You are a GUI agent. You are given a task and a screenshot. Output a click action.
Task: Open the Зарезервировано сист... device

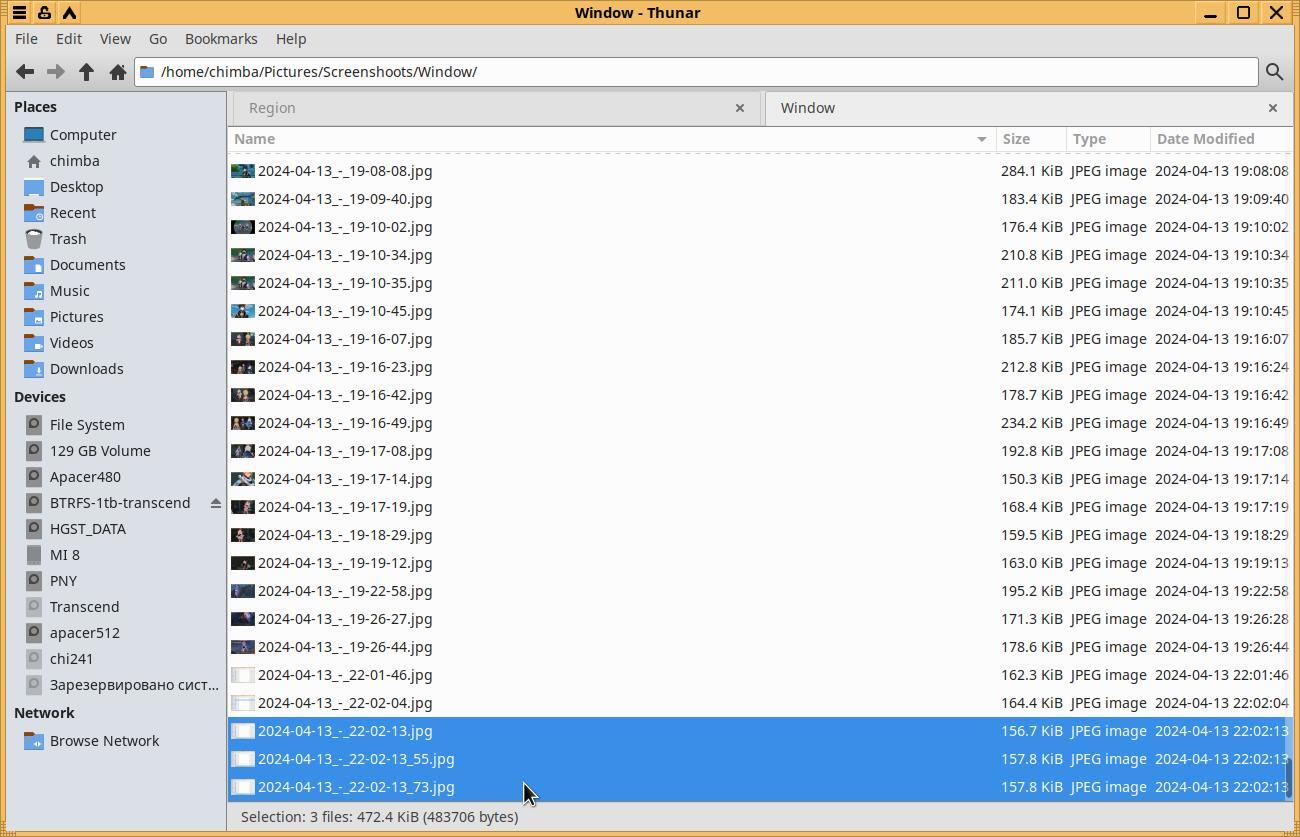click(134, 685)
